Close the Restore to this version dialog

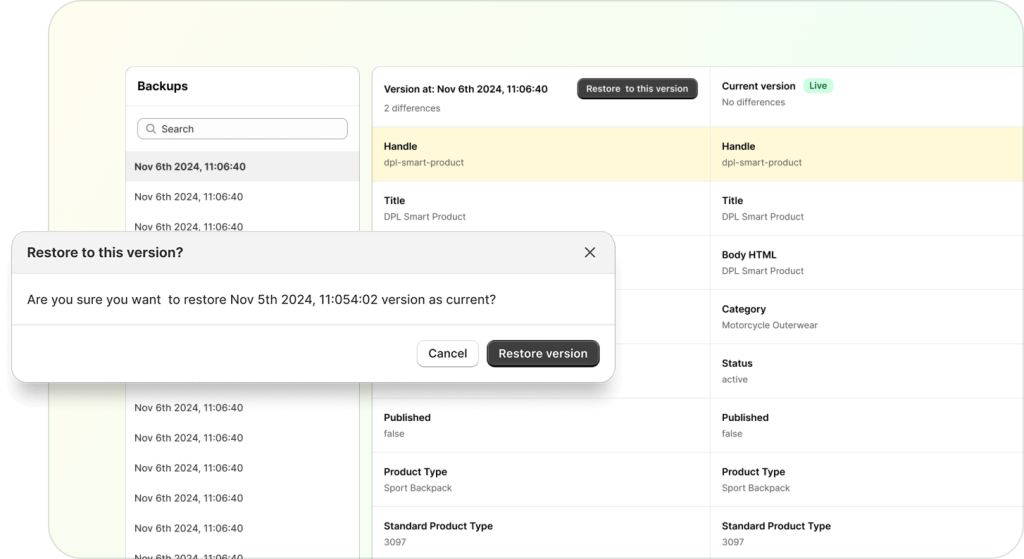(x=589, y=253)
